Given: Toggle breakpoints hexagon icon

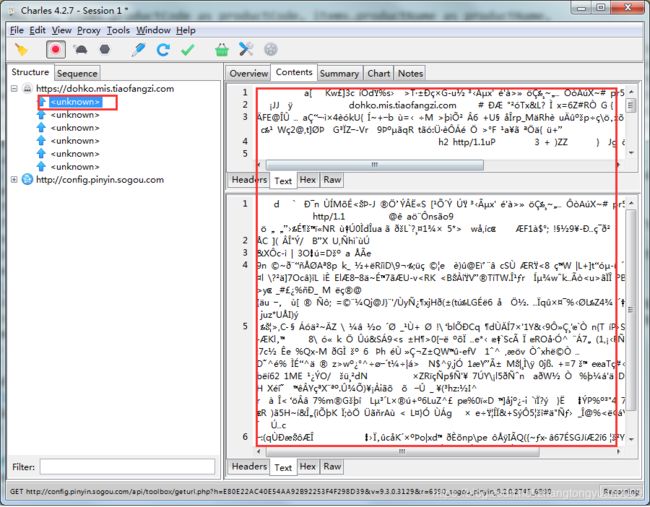Looking at the screenshot, I should click(x=105, y=50).
